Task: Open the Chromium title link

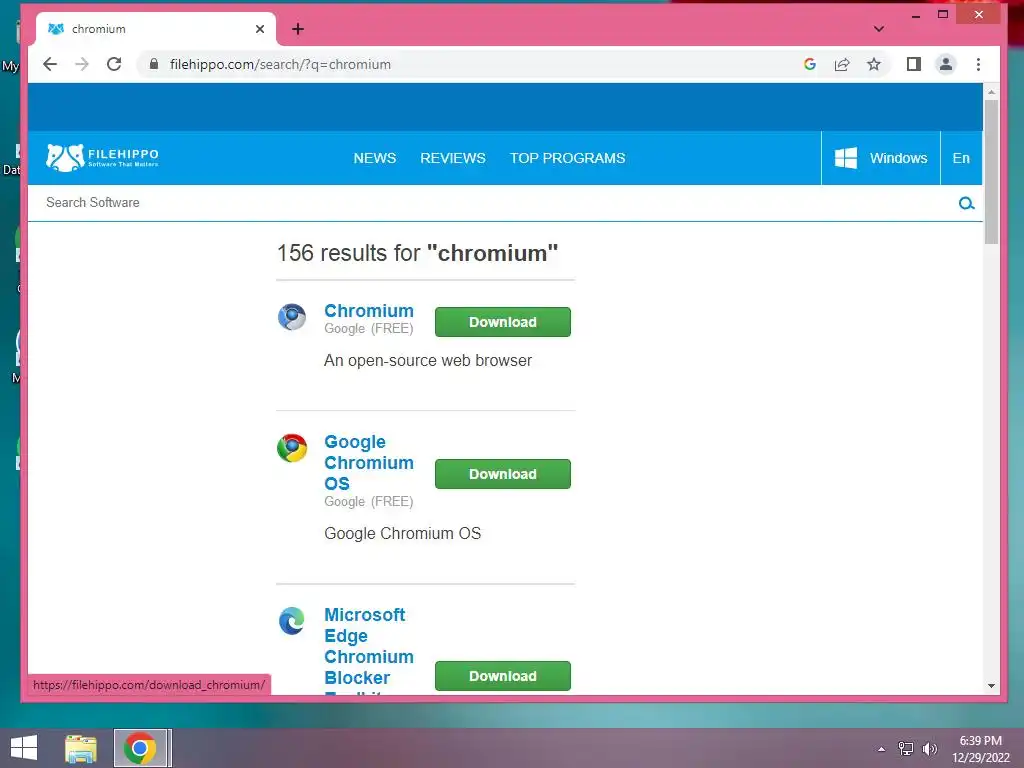Action: pyautogui.click(x=369, y=311)
